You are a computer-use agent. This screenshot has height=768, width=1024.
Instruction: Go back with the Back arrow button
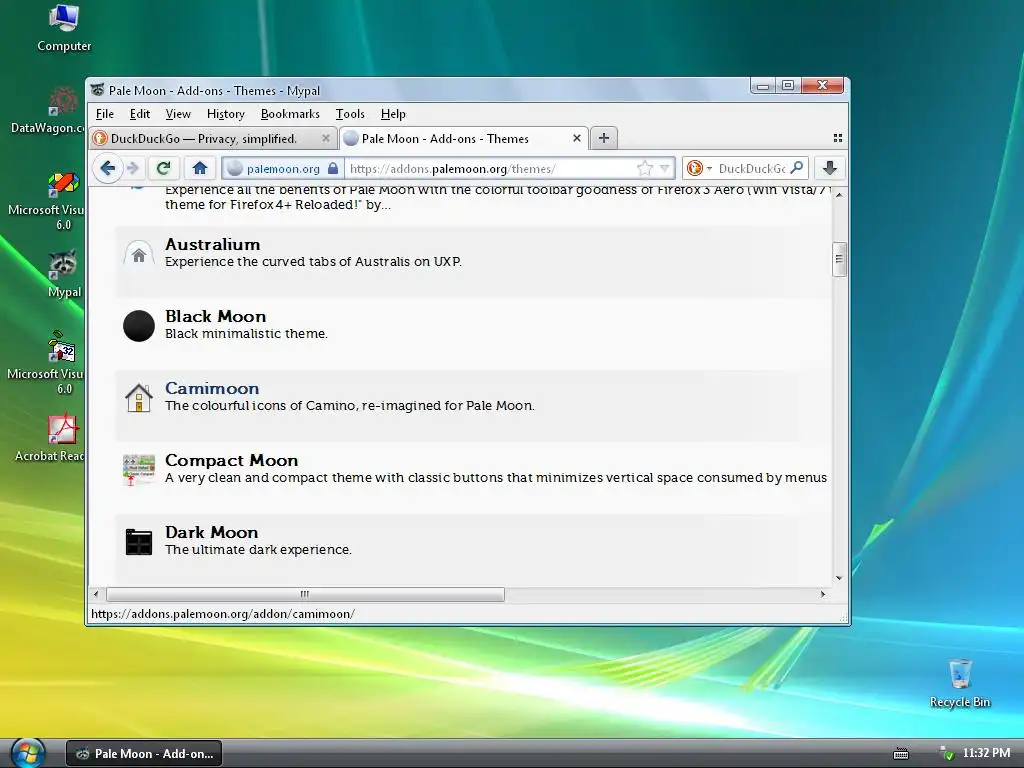pyautogui.click(x=108, y=168)
